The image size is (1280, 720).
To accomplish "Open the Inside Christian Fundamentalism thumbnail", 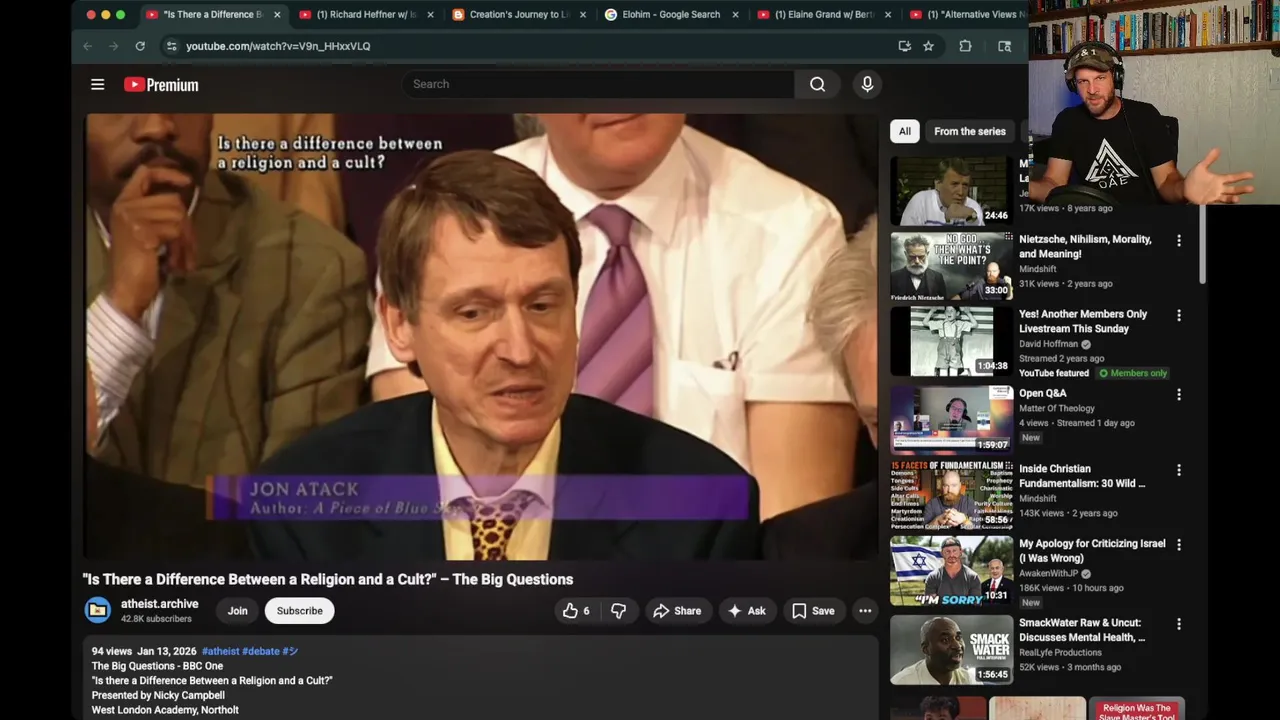I will point(951,494).
